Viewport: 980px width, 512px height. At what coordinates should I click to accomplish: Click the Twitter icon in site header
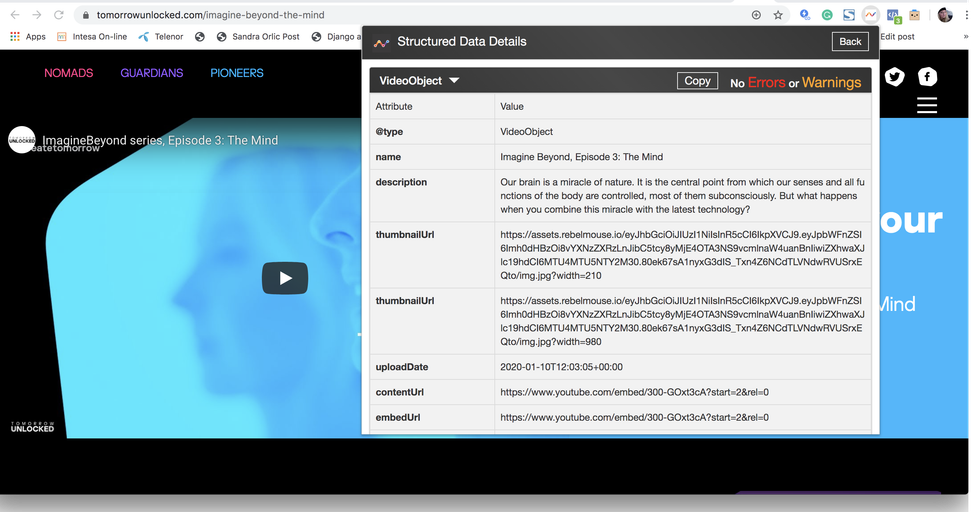pos(894,77)
